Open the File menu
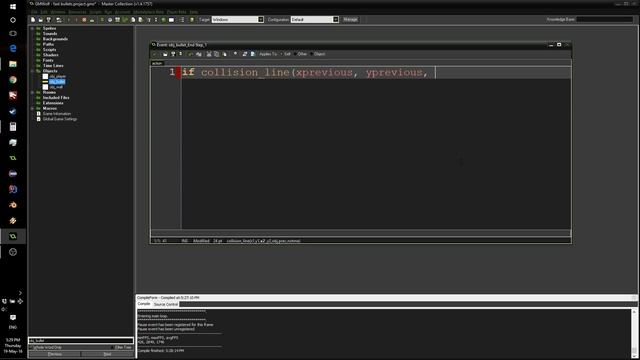Image resolution: width=640 pixels, height=360 pixels. point(34,12)
